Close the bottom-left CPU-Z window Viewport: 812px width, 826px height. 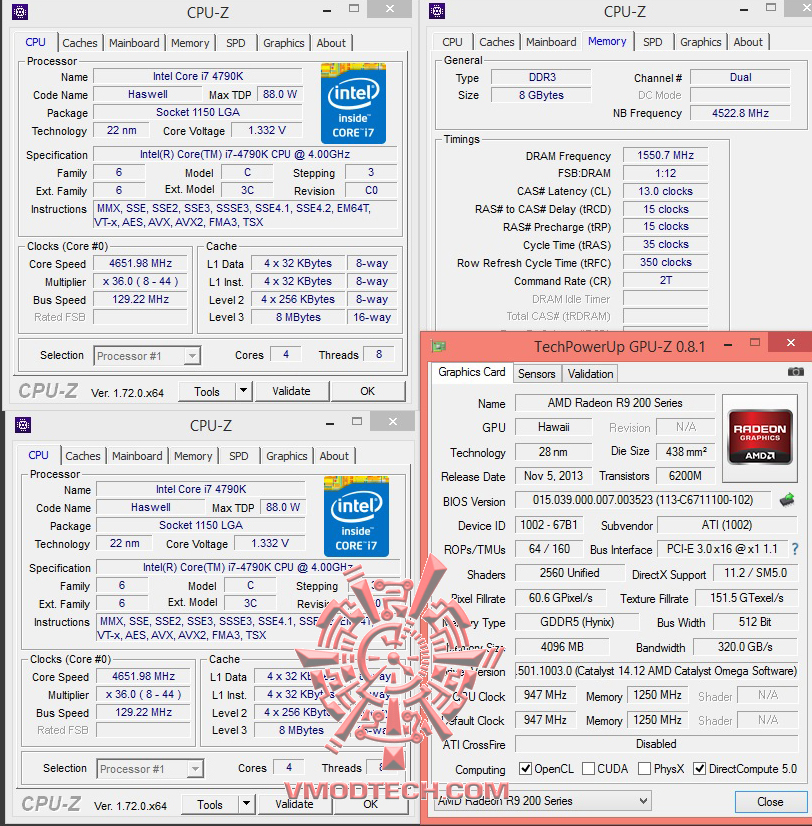pyautogui.click(x=393, y=421)
